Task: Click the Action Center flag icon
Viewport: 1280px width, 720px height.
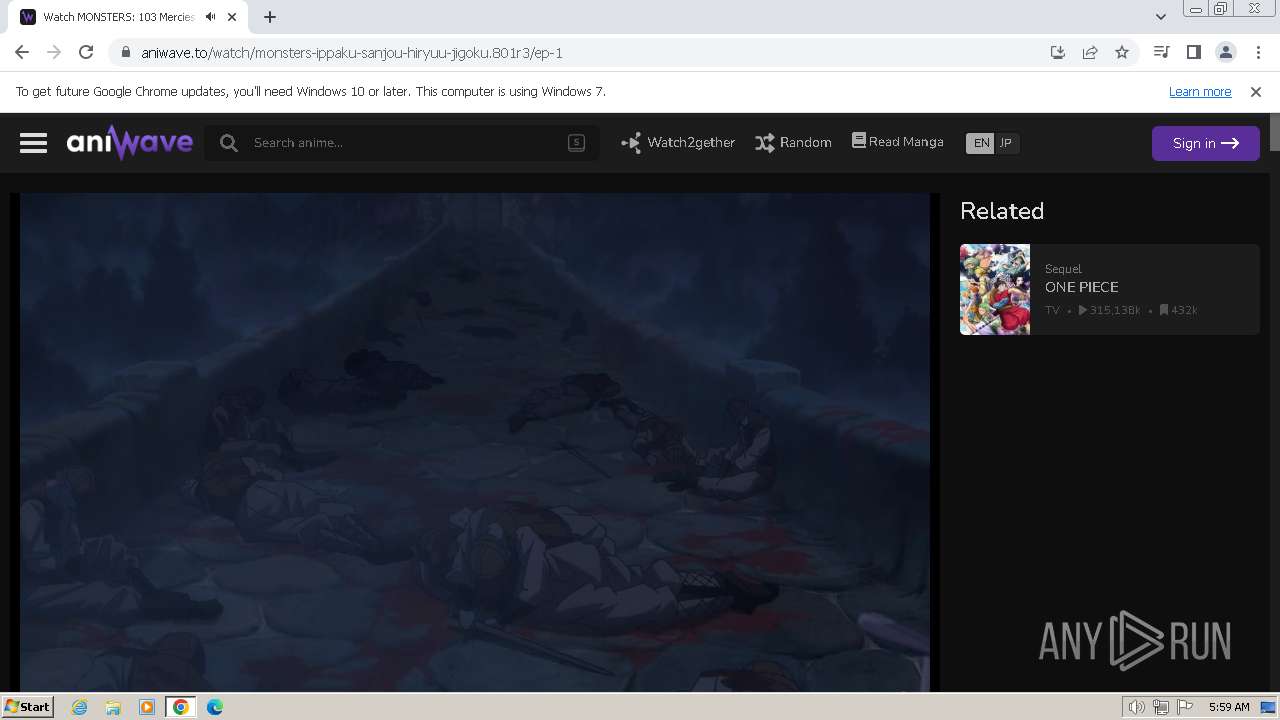Action: coord(1185,707)
